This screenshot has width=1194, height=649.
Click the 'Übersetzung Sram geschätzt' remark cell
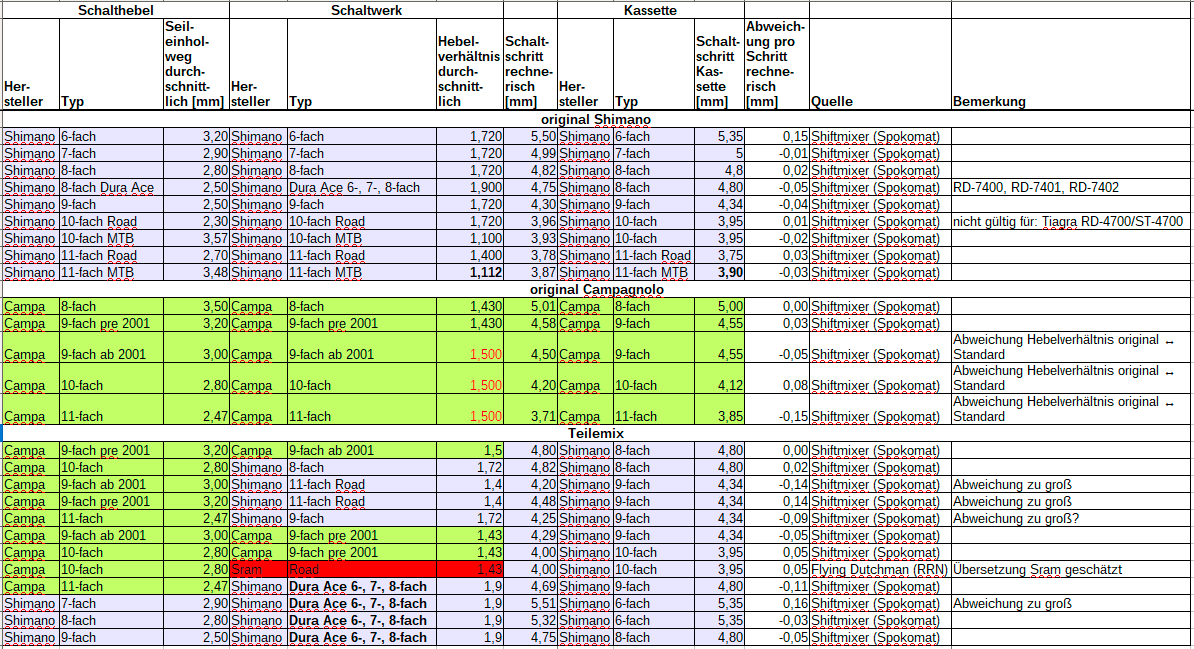1070,569
